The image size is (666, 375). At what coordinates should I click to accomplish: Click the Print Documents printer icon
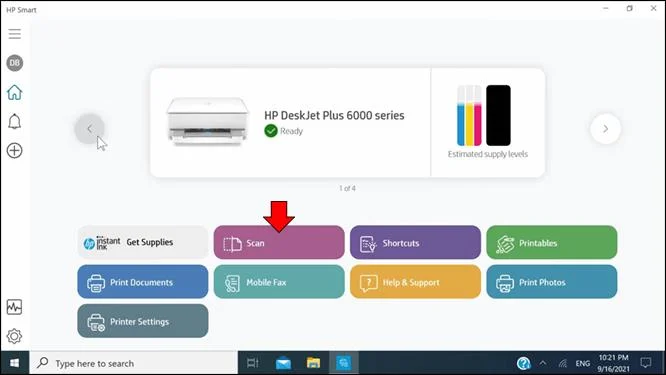click(96, 283)
